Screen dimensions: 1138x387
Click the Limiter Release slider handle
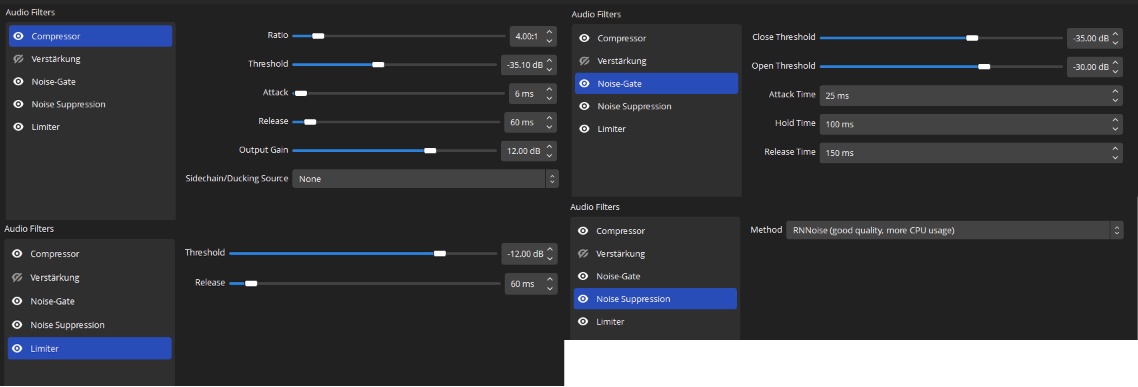pyautogui.click(x=251, y=283)
